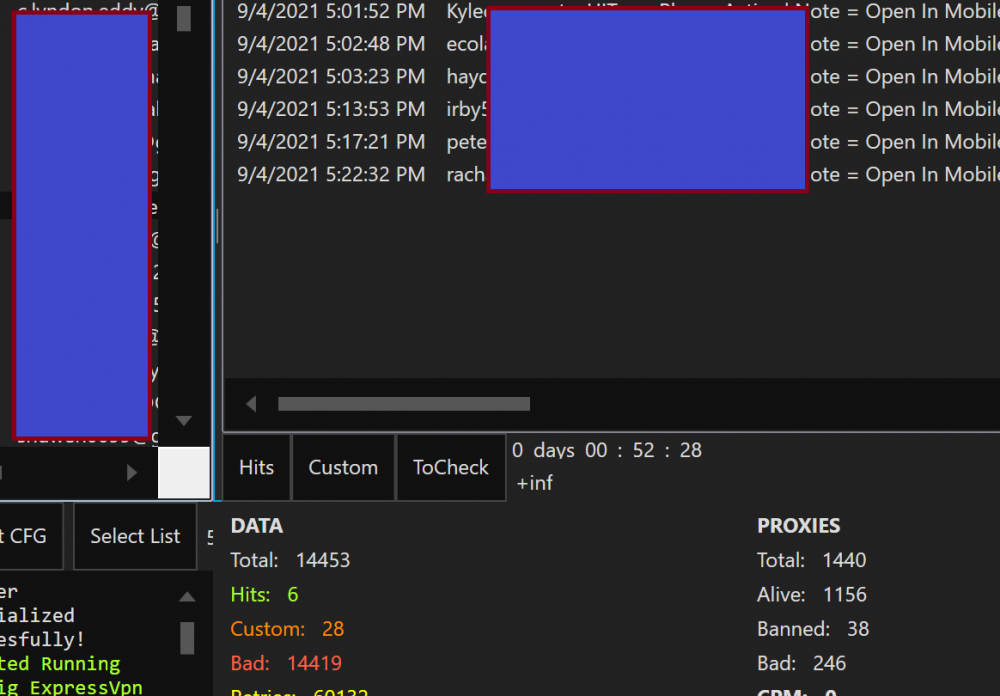Screen dimensions: 1000x696
Task: Select the hit row at 5:02:48 PM
Action: pyautogui.click(x=331, y=44)
